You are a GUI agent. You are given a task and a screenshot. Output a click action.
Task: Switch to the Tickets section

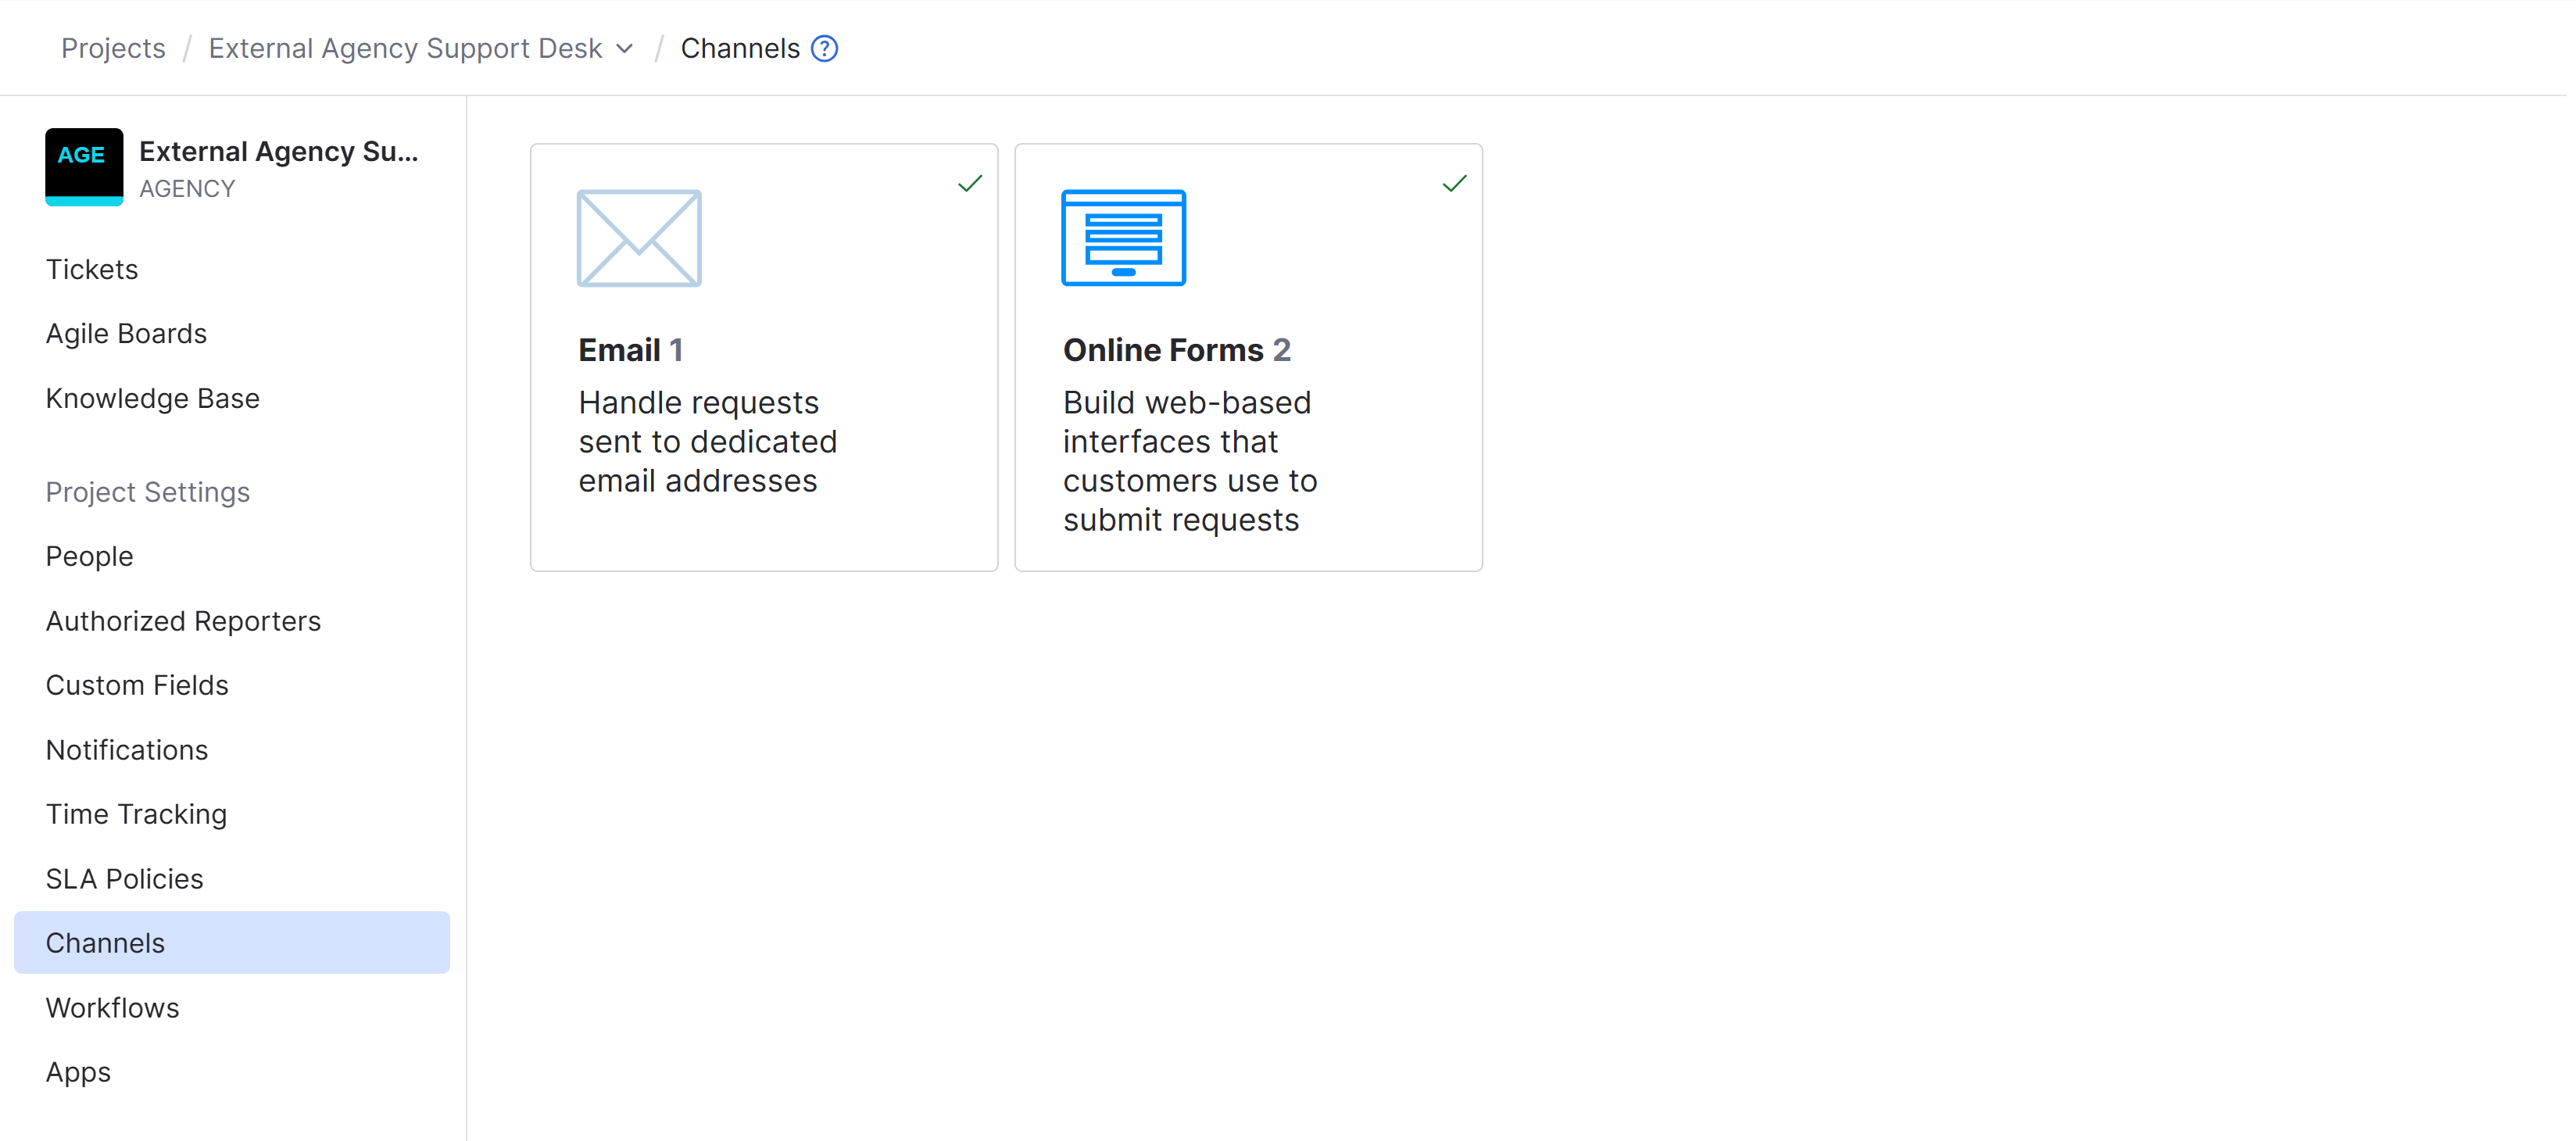[x=91, y=268]
